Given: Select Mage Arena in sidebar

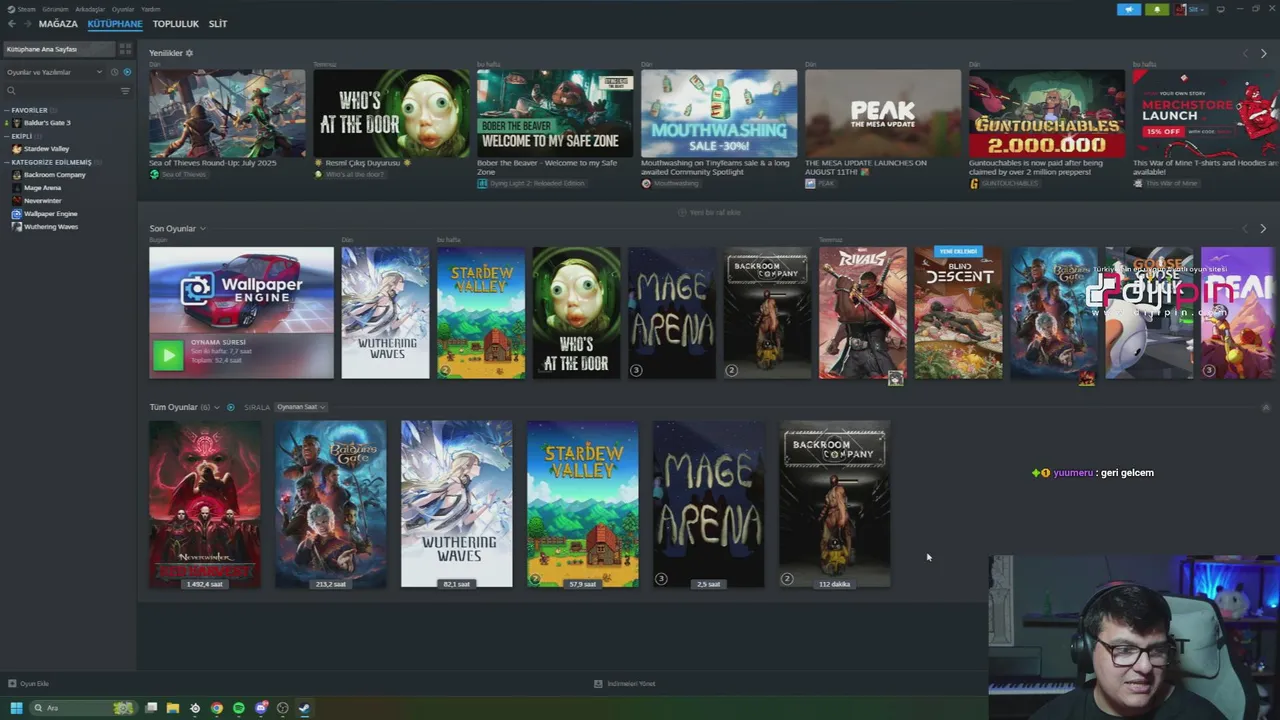Looking at the screenshot, I should [42, 188].
